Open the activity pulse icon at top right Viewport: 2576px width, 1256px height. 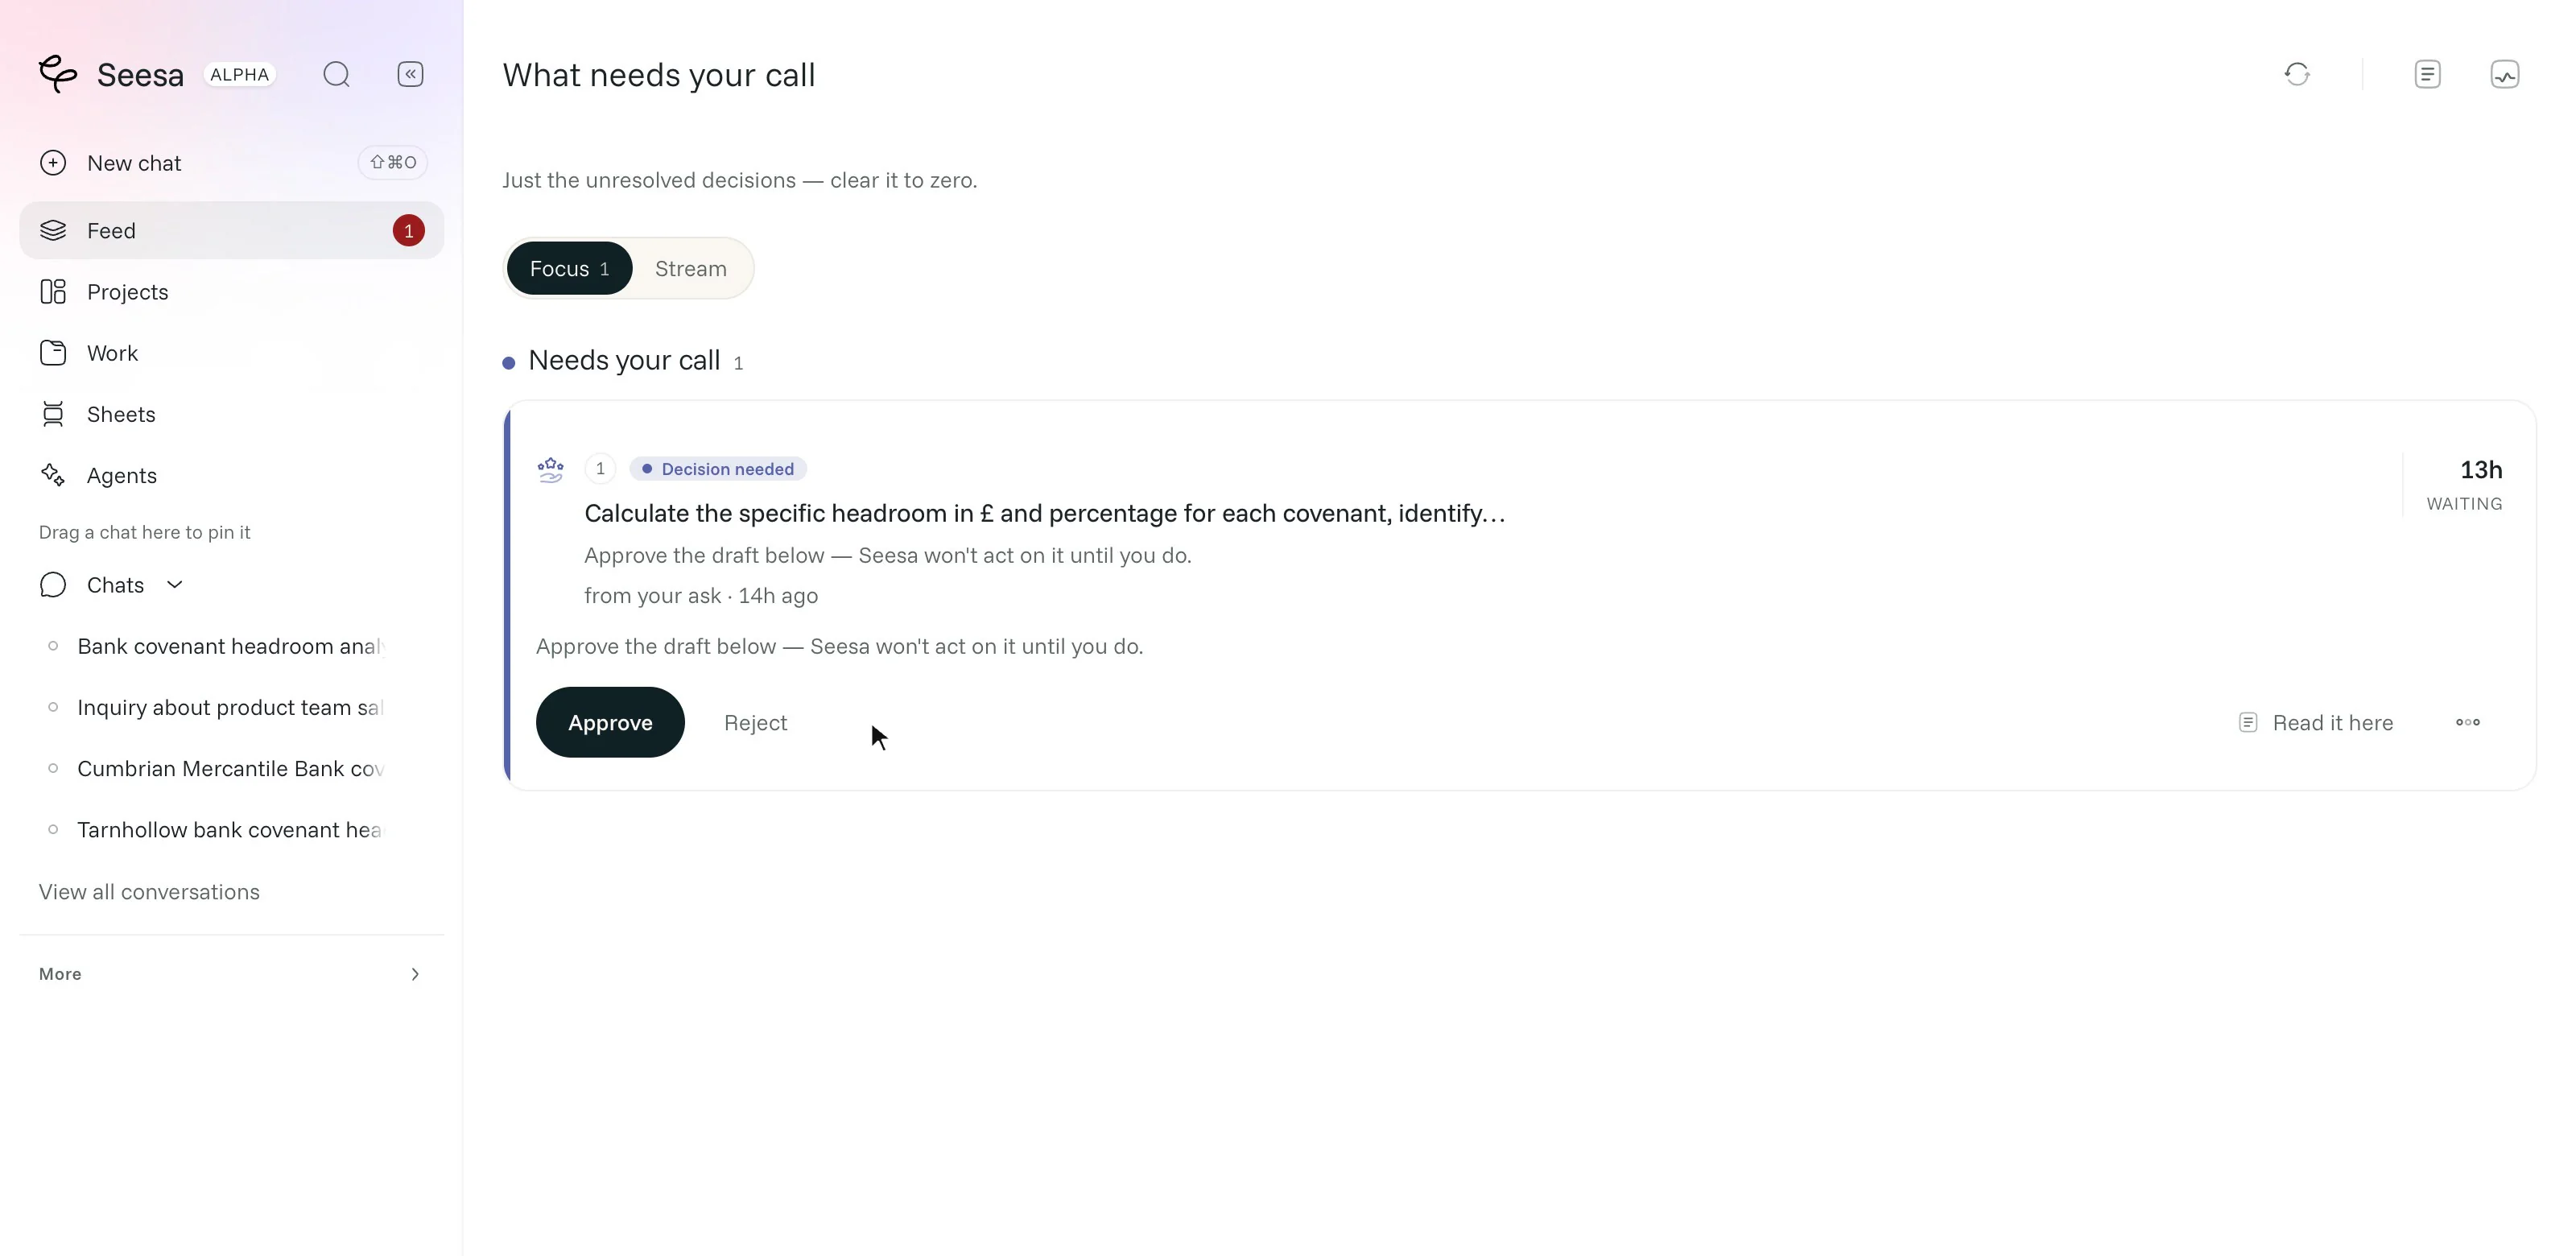coord(2504,74)
